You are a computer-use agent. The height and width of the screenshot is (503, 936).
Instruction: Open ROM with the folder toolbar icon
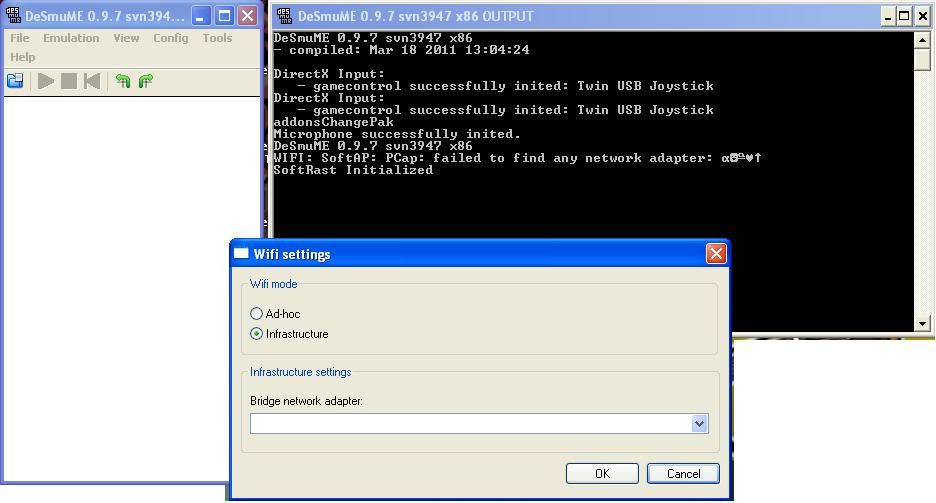[15, 81]
